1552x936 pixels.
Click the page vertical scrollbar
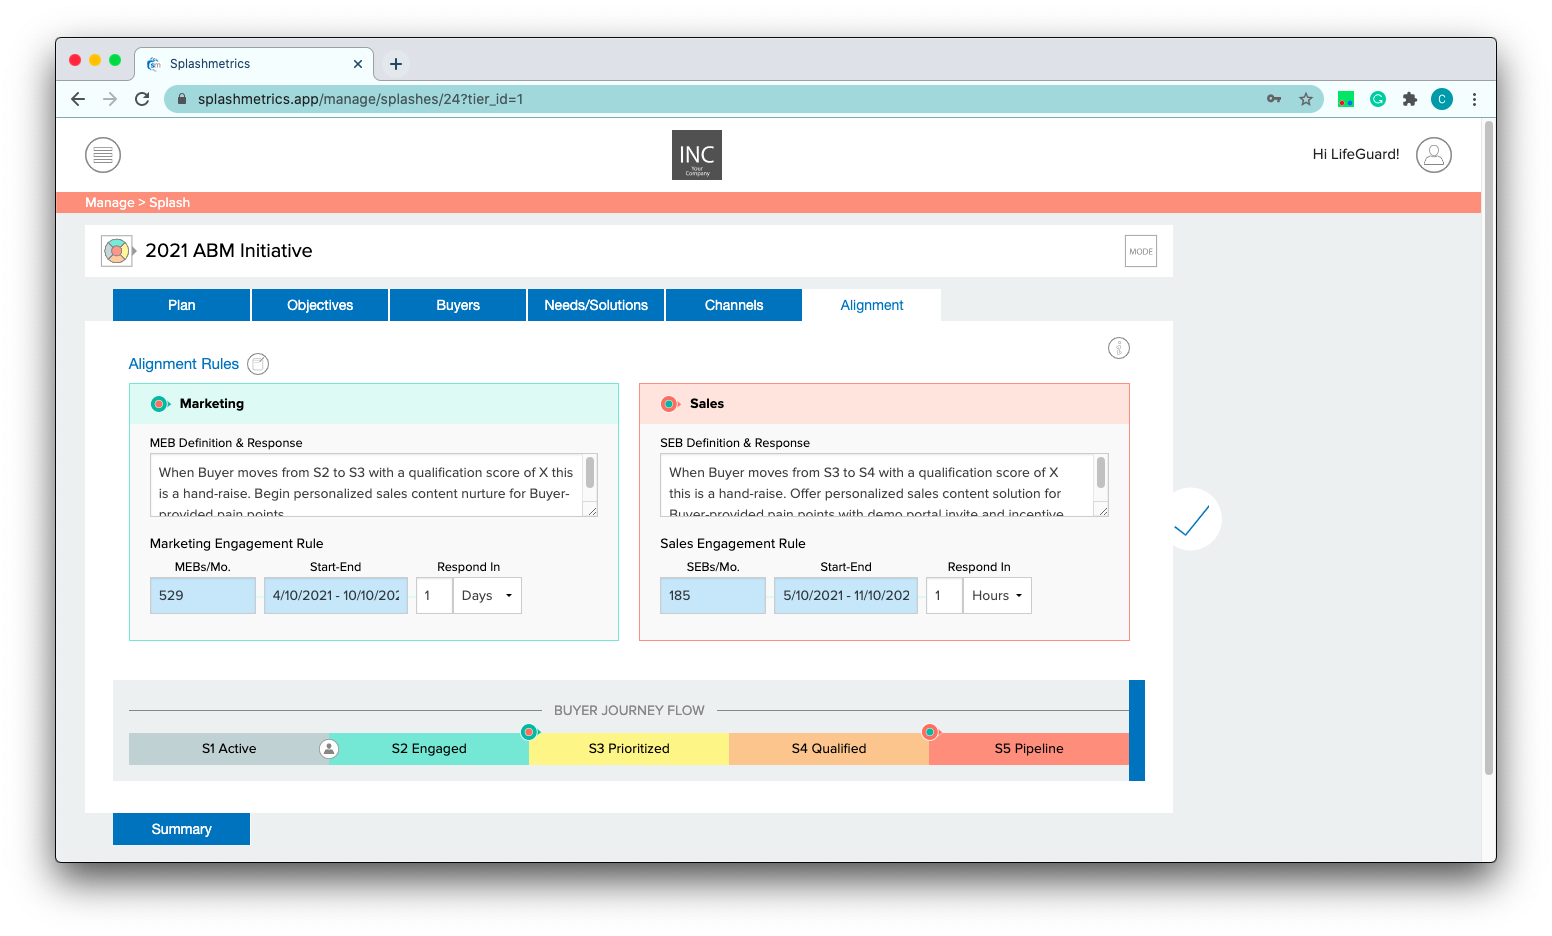tap(1489, 448)
